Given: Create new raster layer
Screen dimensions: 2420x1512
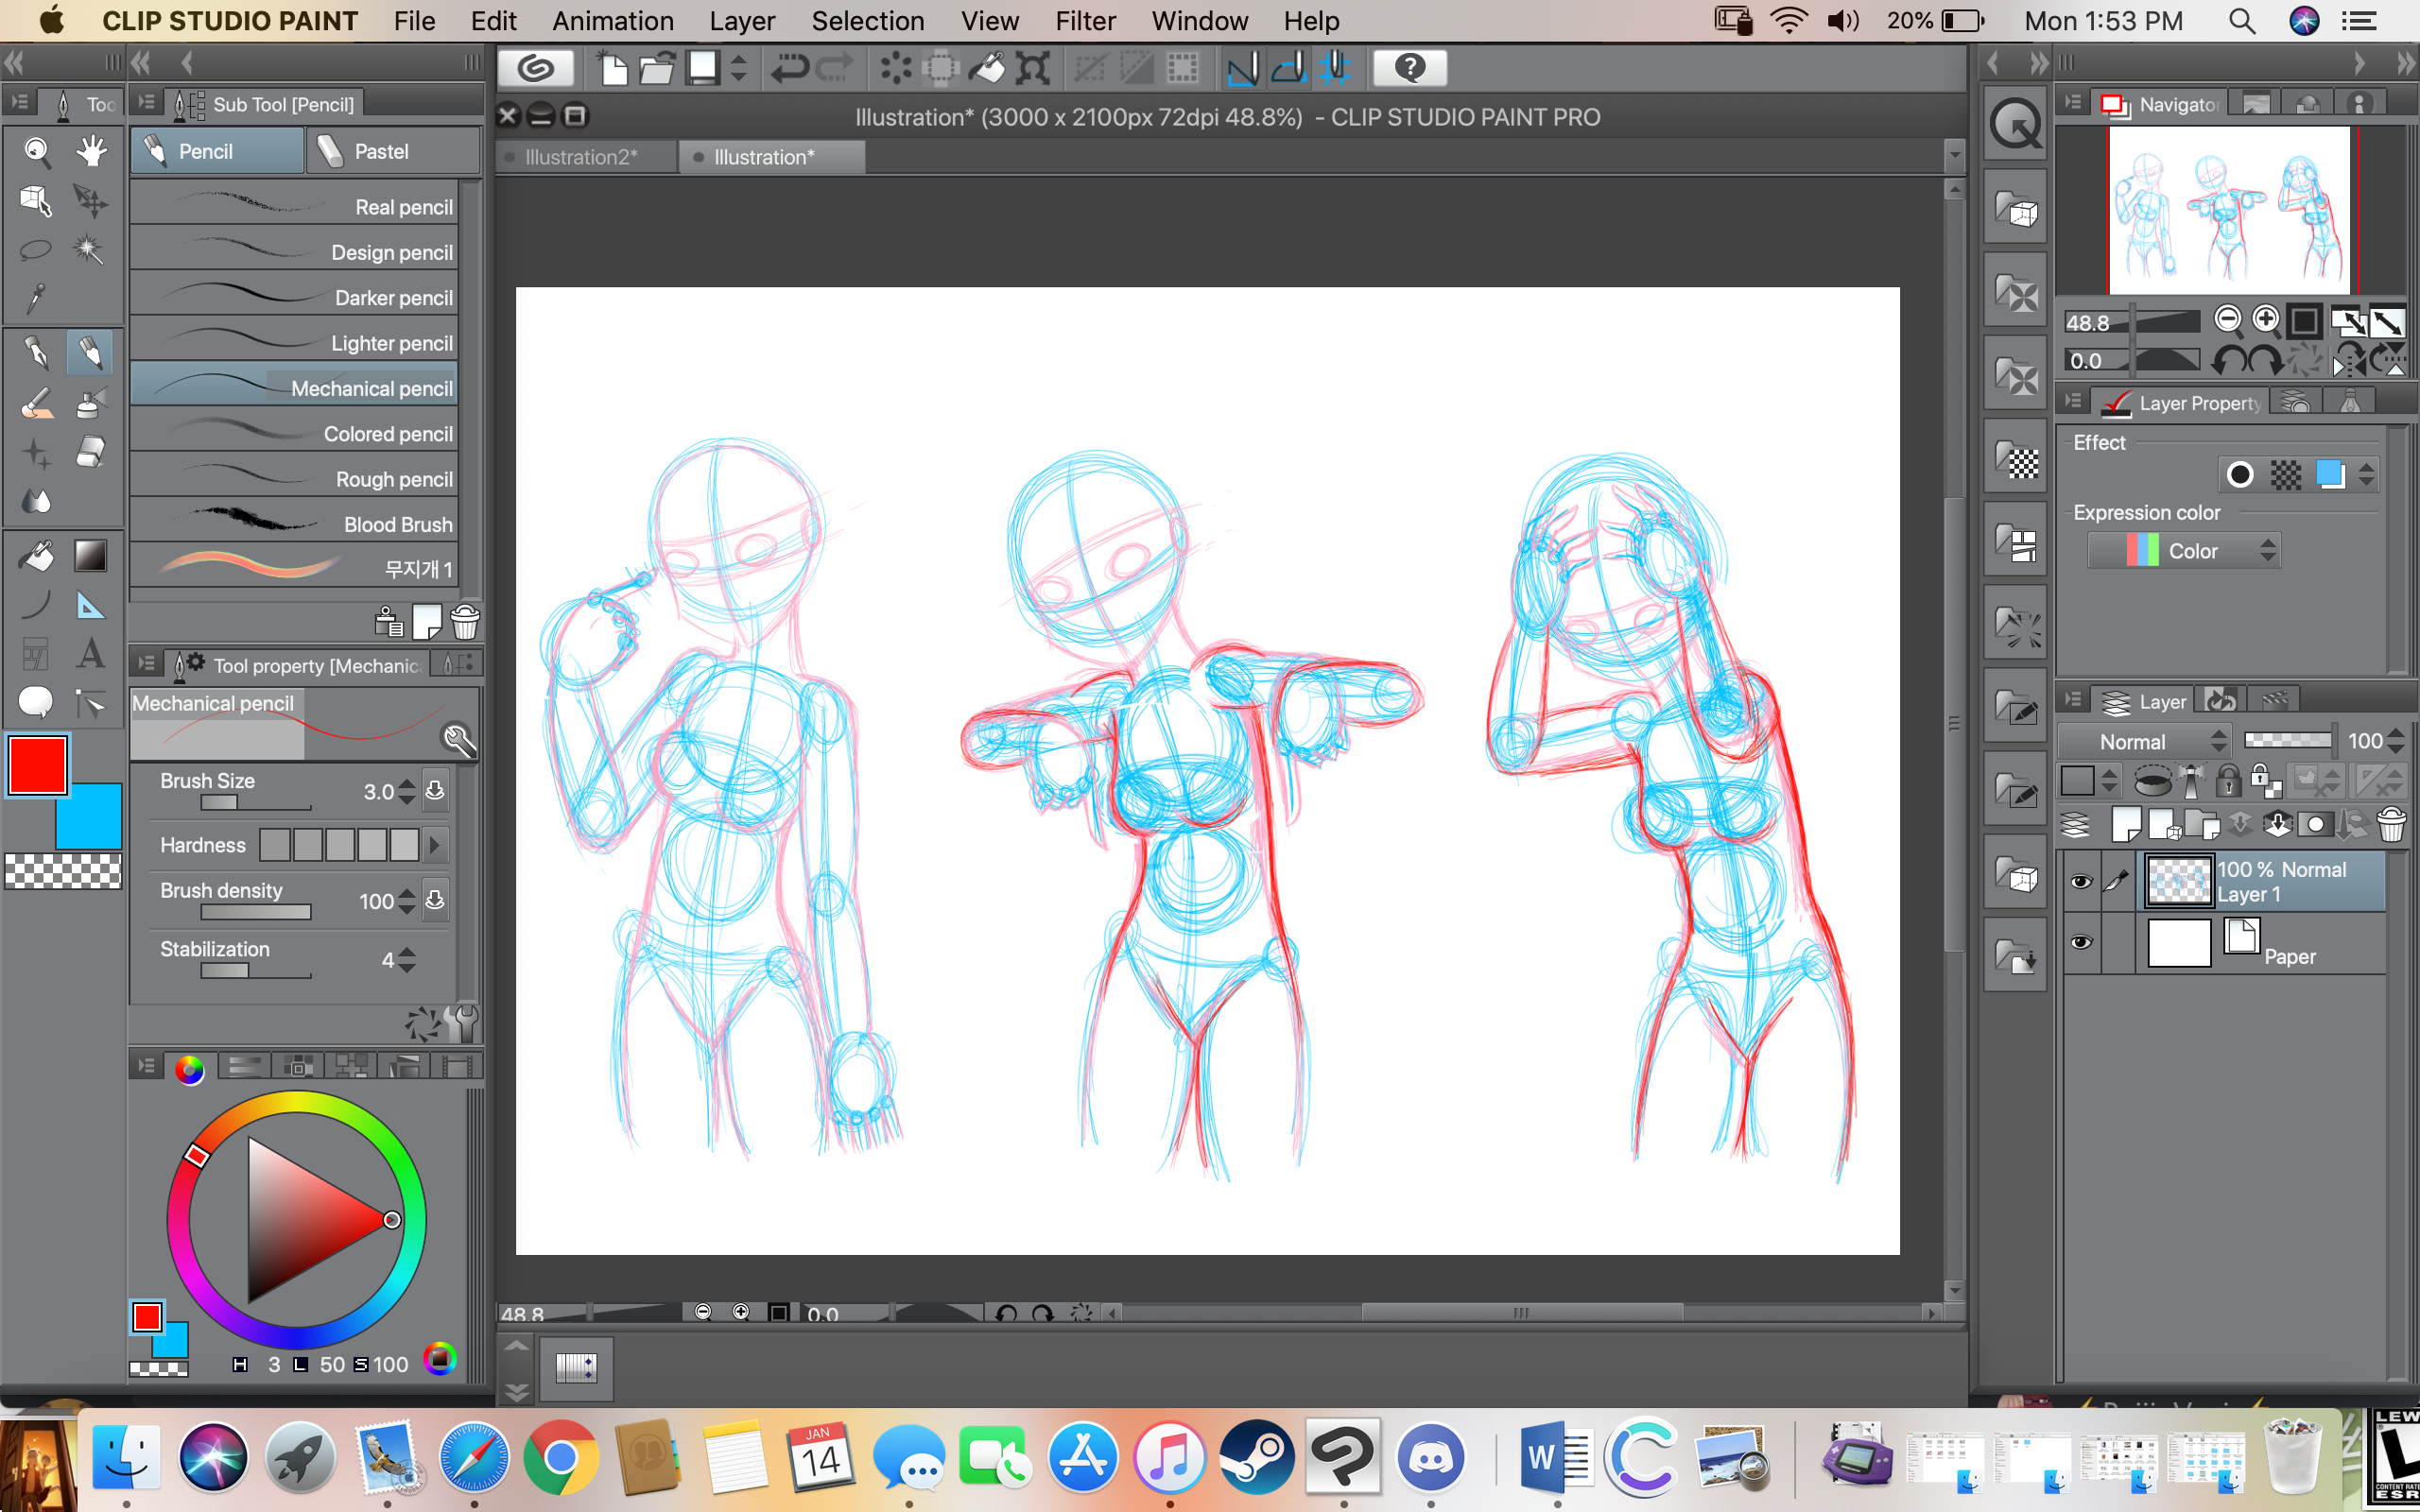Looking at the screenshot, I should click(2125, 825).
